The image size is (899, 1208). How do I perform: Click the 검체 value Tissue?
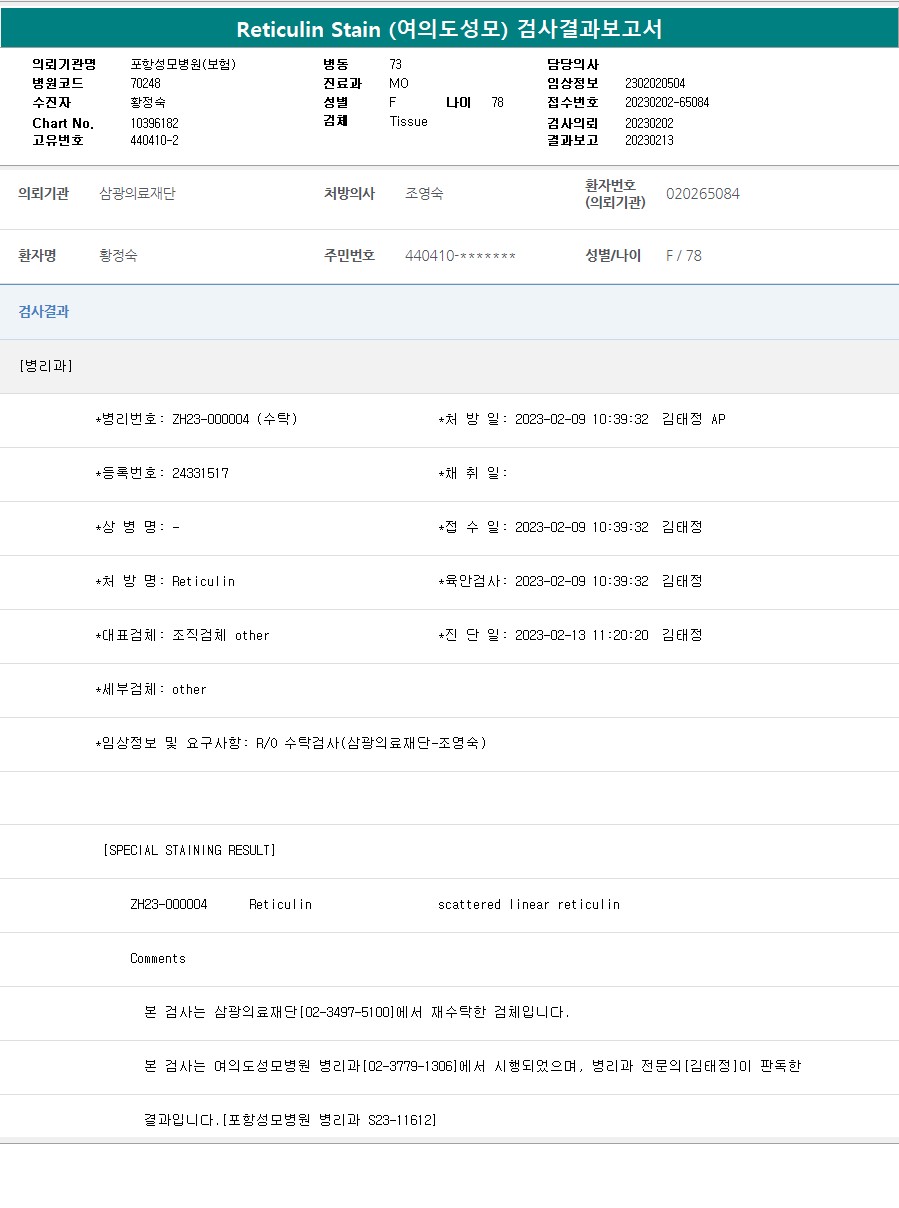(408, 122)
